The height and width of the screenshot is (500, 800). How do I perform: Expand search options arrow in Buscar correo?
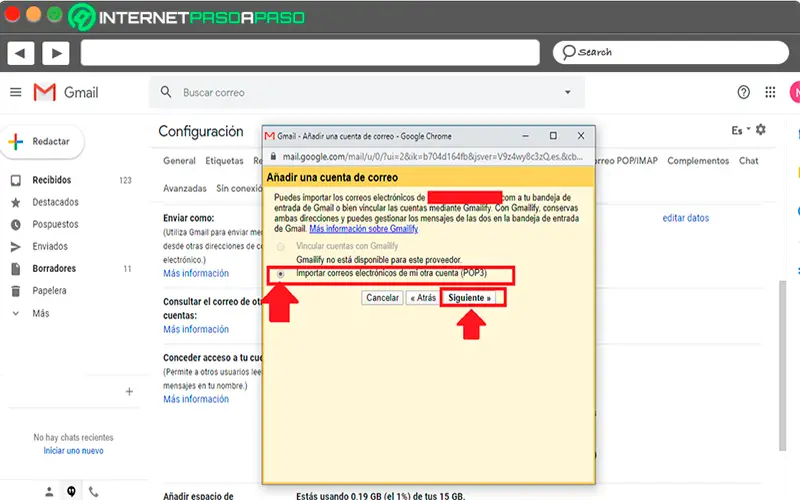tap(567, 92)
